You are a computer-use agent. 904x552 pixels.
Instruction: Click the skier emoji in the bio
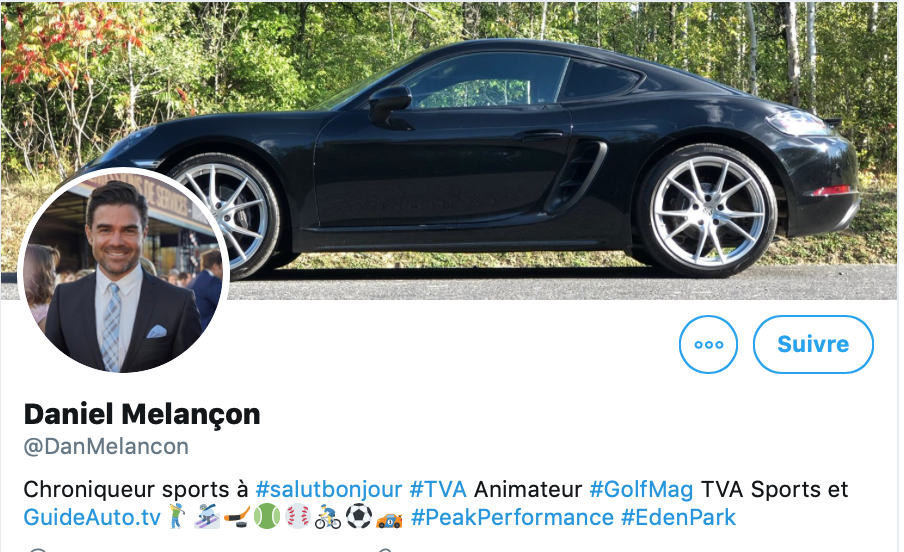click(207, 516)
